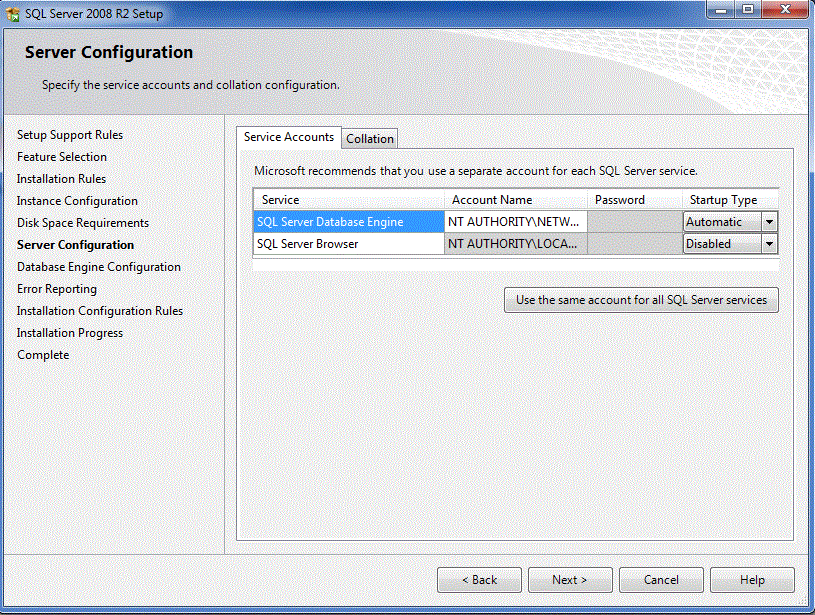The height and width of the screenshot is (615, 815).
Task: Click Disk Space Requirements in the step list
Action: click(x=83, y=223)
